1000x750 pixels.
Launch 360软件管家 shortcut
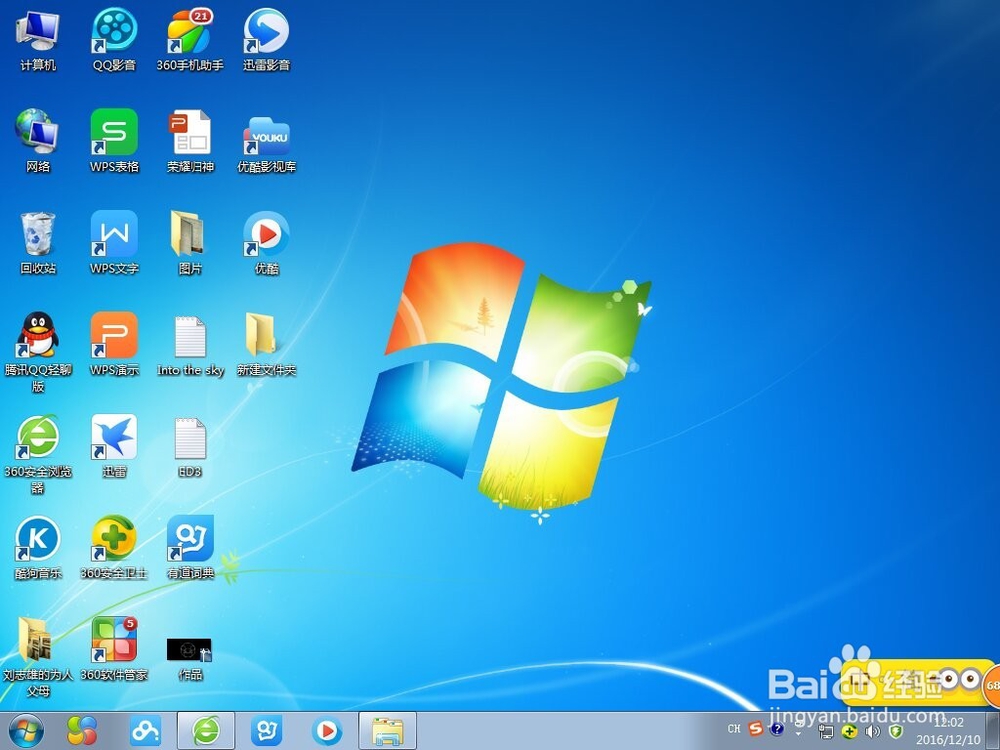pyautogui.click(x=114, y=649)
